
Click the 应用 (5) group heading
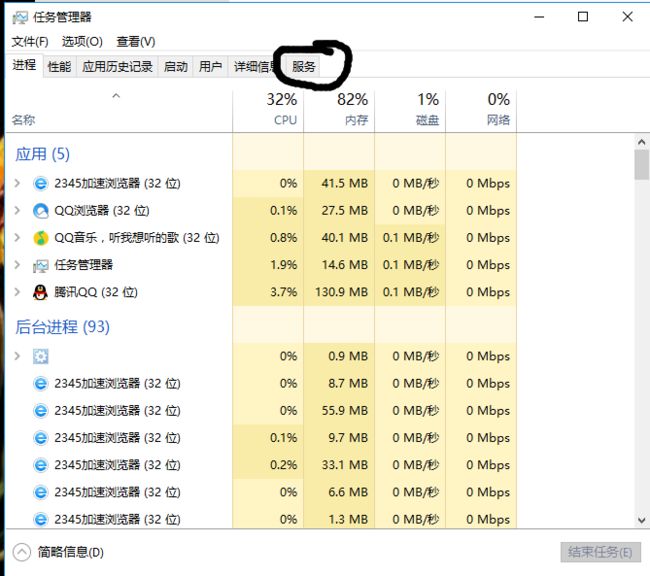click(42, 154)
